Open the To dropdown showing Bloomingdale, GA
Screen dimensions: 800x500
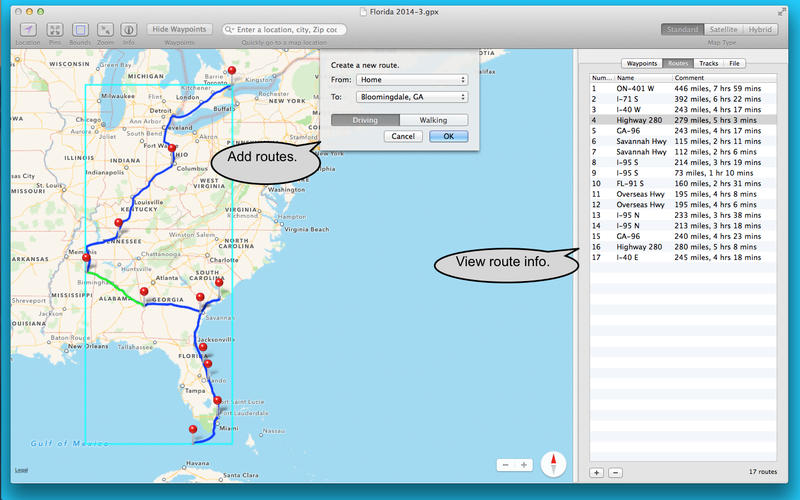(412, 97)
